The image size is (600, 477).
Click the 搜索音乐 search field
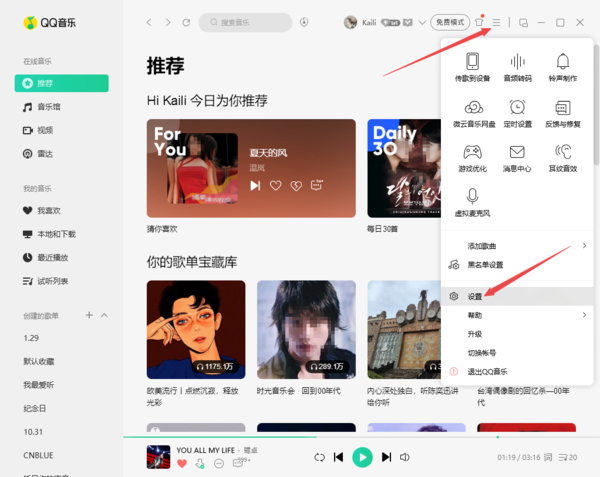pyautogui.click(x=245, y=22)
